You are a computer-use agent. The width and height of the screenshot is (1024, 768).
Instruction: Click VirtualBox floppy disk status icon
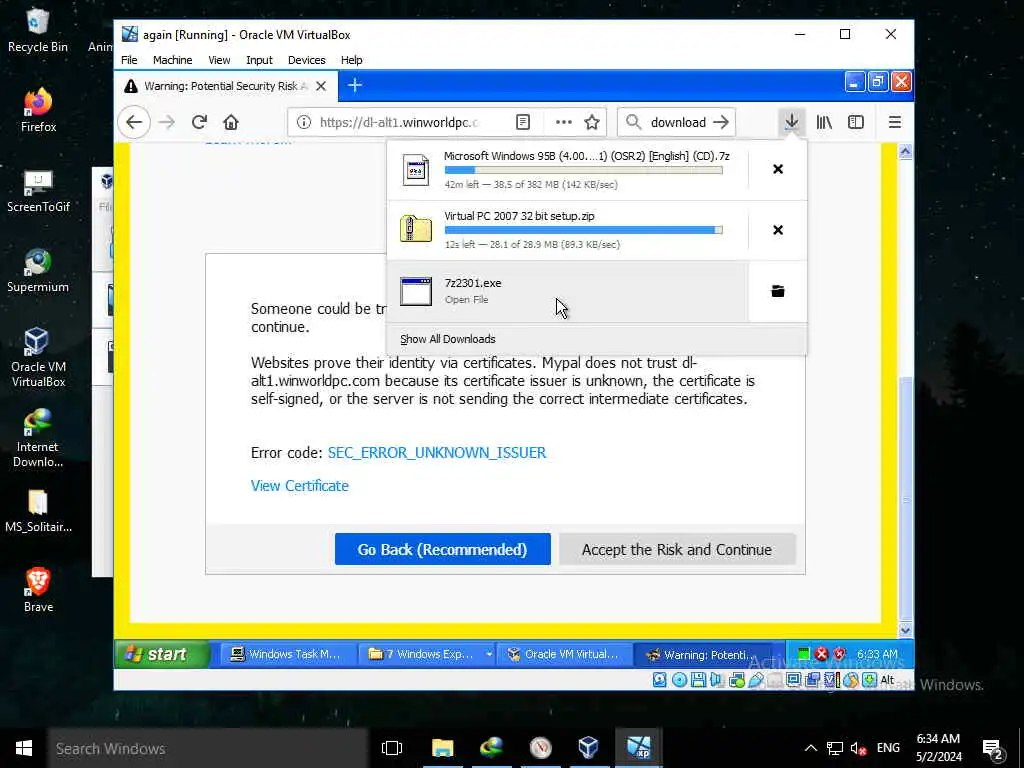coord(698,680)
